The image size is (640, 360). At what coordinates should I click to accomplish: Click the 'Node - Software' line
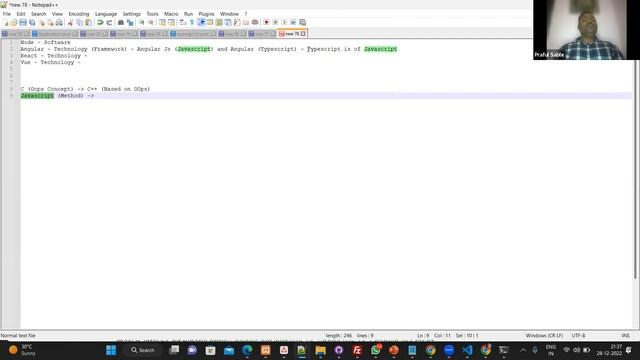coord(45,42)
